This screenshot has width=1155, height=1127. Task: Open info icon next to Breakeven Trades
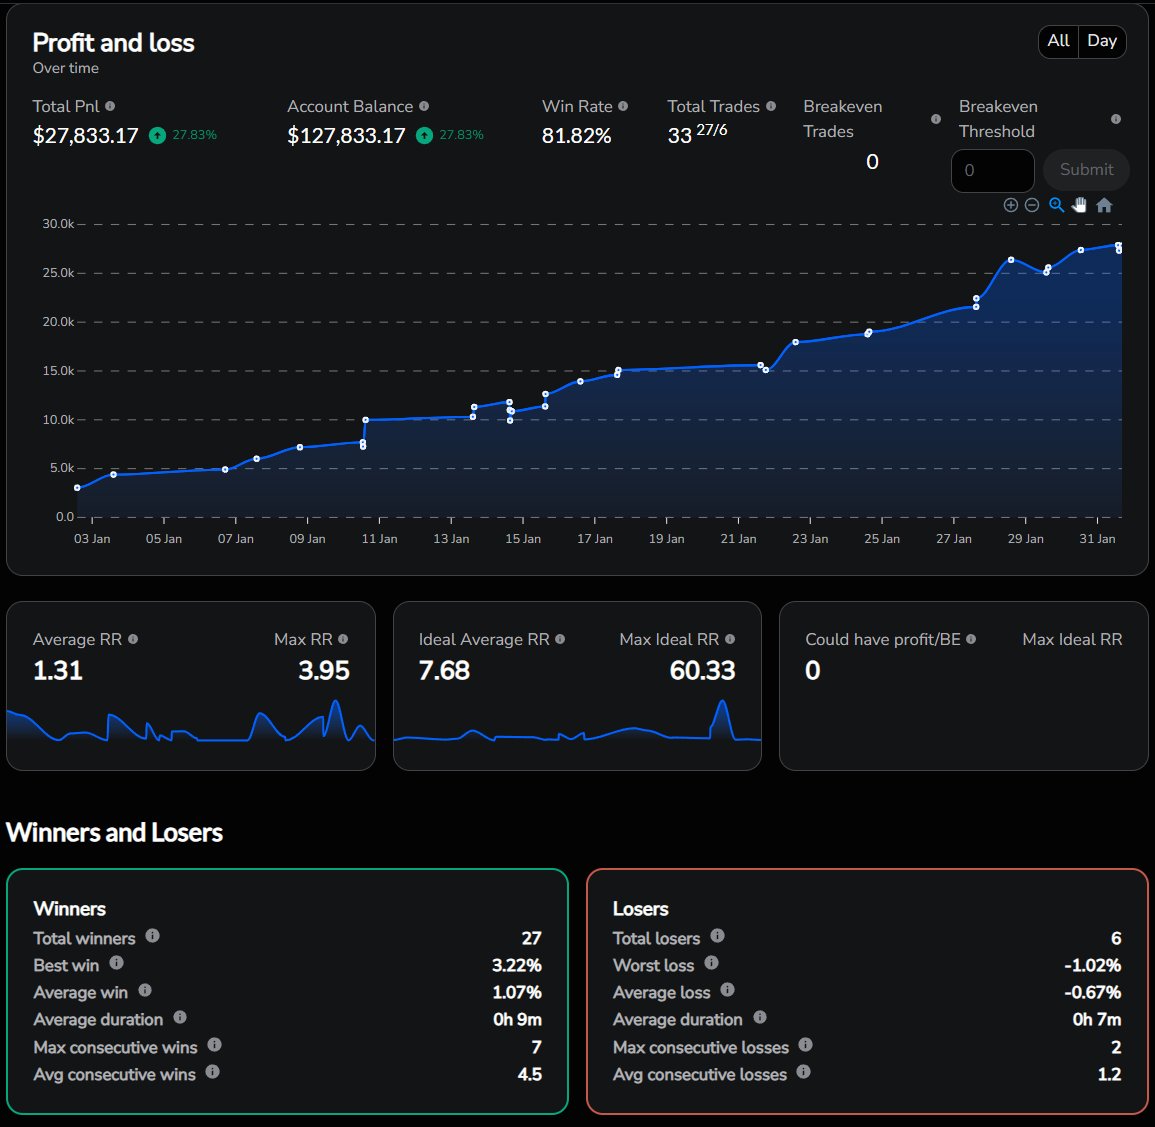pyautogui.click(x=935, y=119)
